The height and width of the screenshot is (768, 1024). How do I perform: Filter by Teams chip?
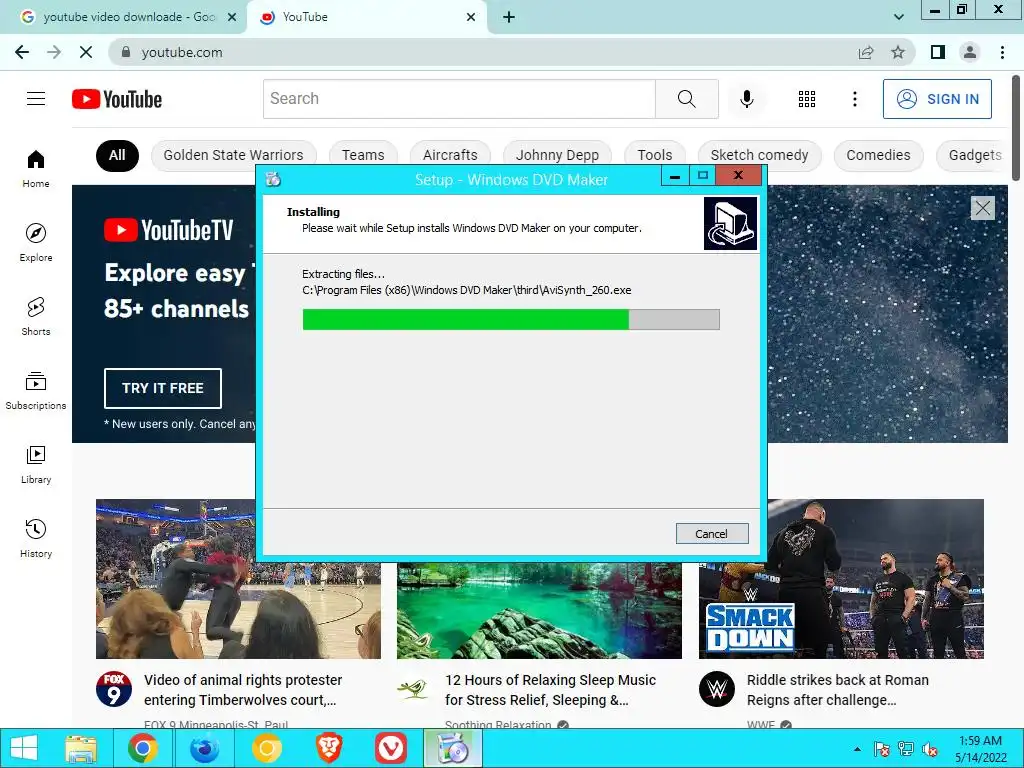(x=363, y=155)
